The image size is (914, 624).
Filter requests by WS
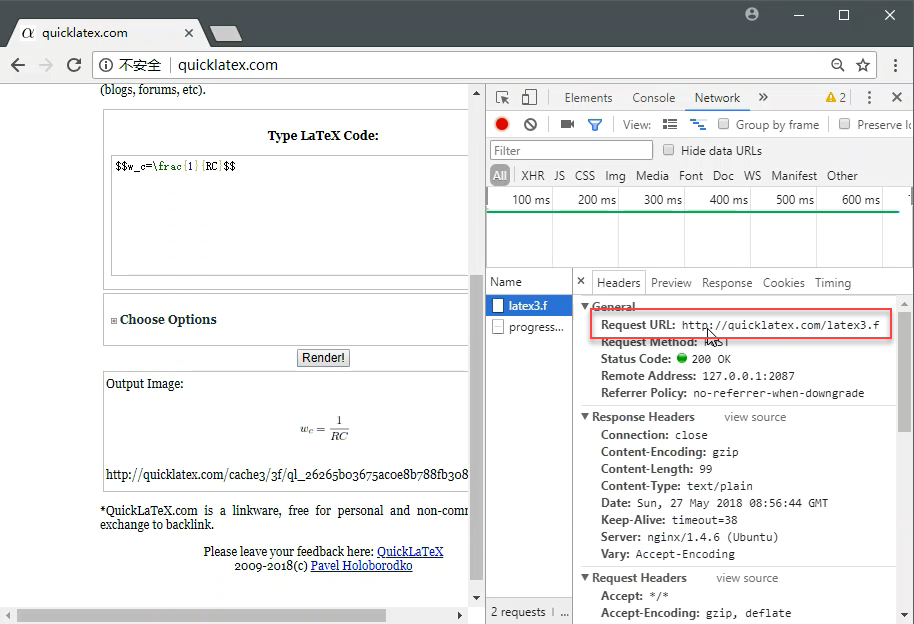point(752,176)
